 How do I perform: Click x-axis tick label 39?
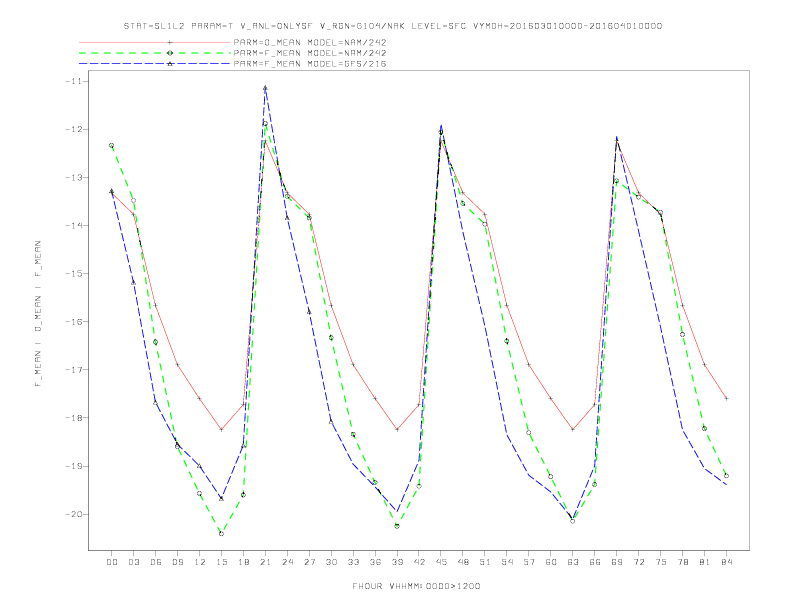coord(397,562)
